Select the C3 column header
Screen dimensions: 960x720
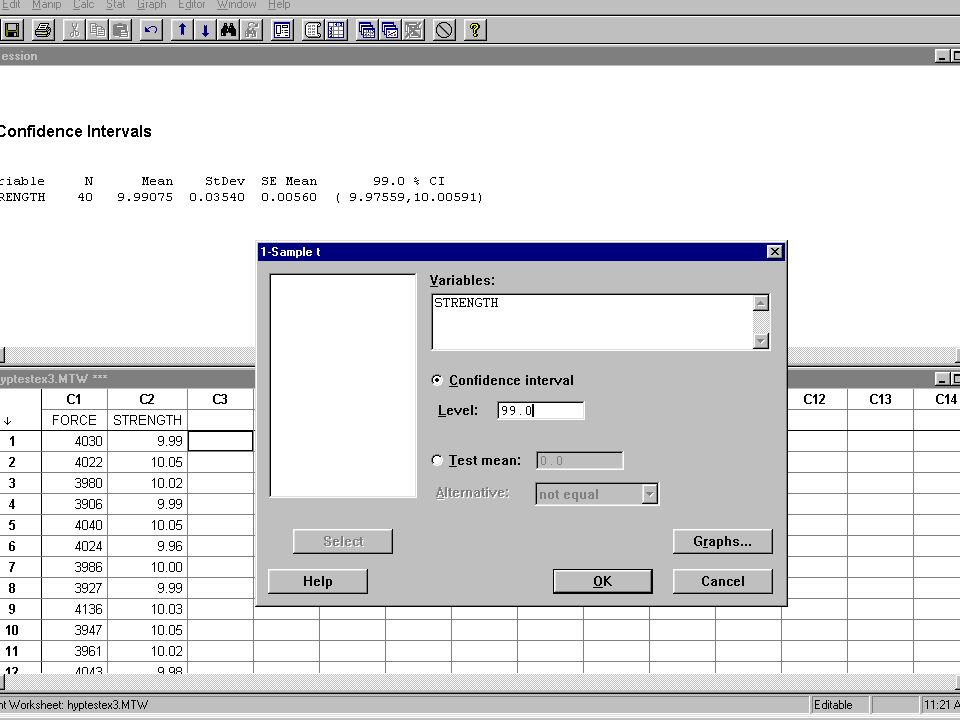220,399
